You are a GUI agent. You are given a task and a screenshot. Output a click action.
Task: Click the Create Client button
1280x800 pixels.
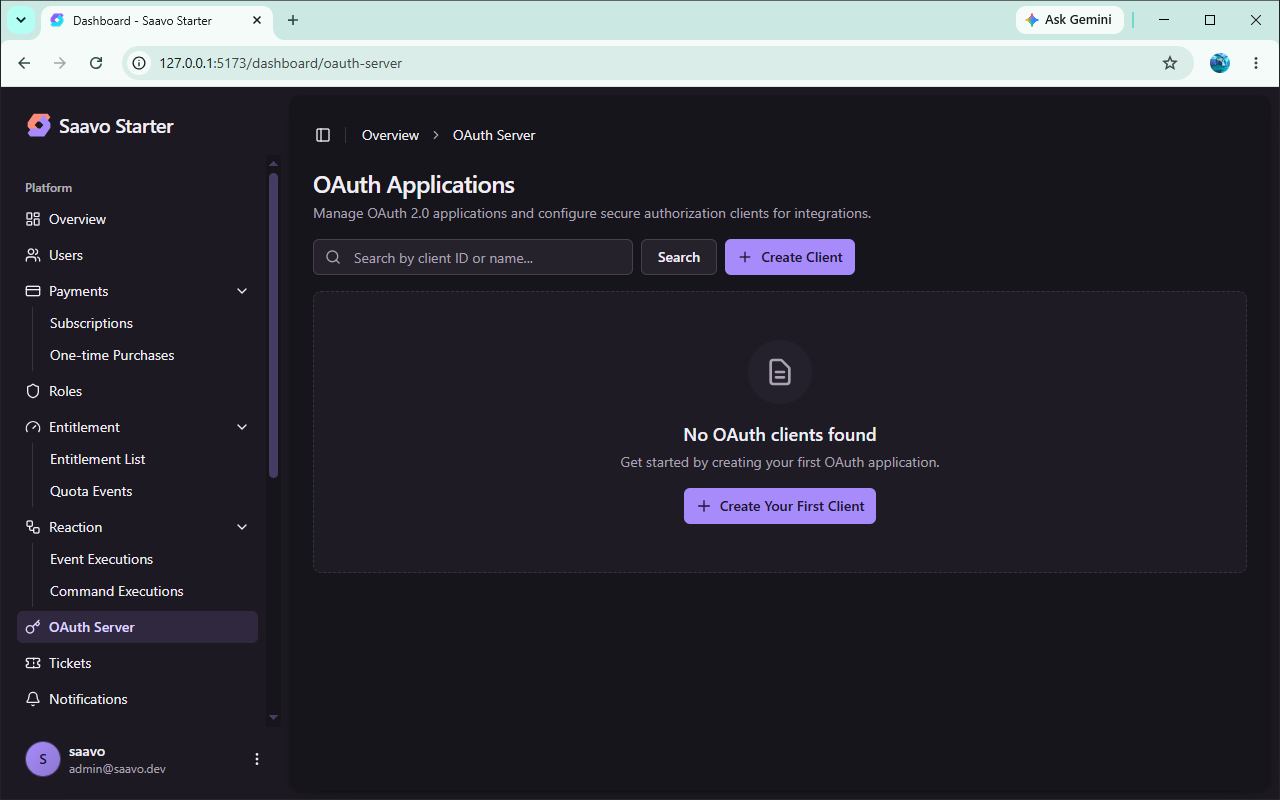[790, 257]
